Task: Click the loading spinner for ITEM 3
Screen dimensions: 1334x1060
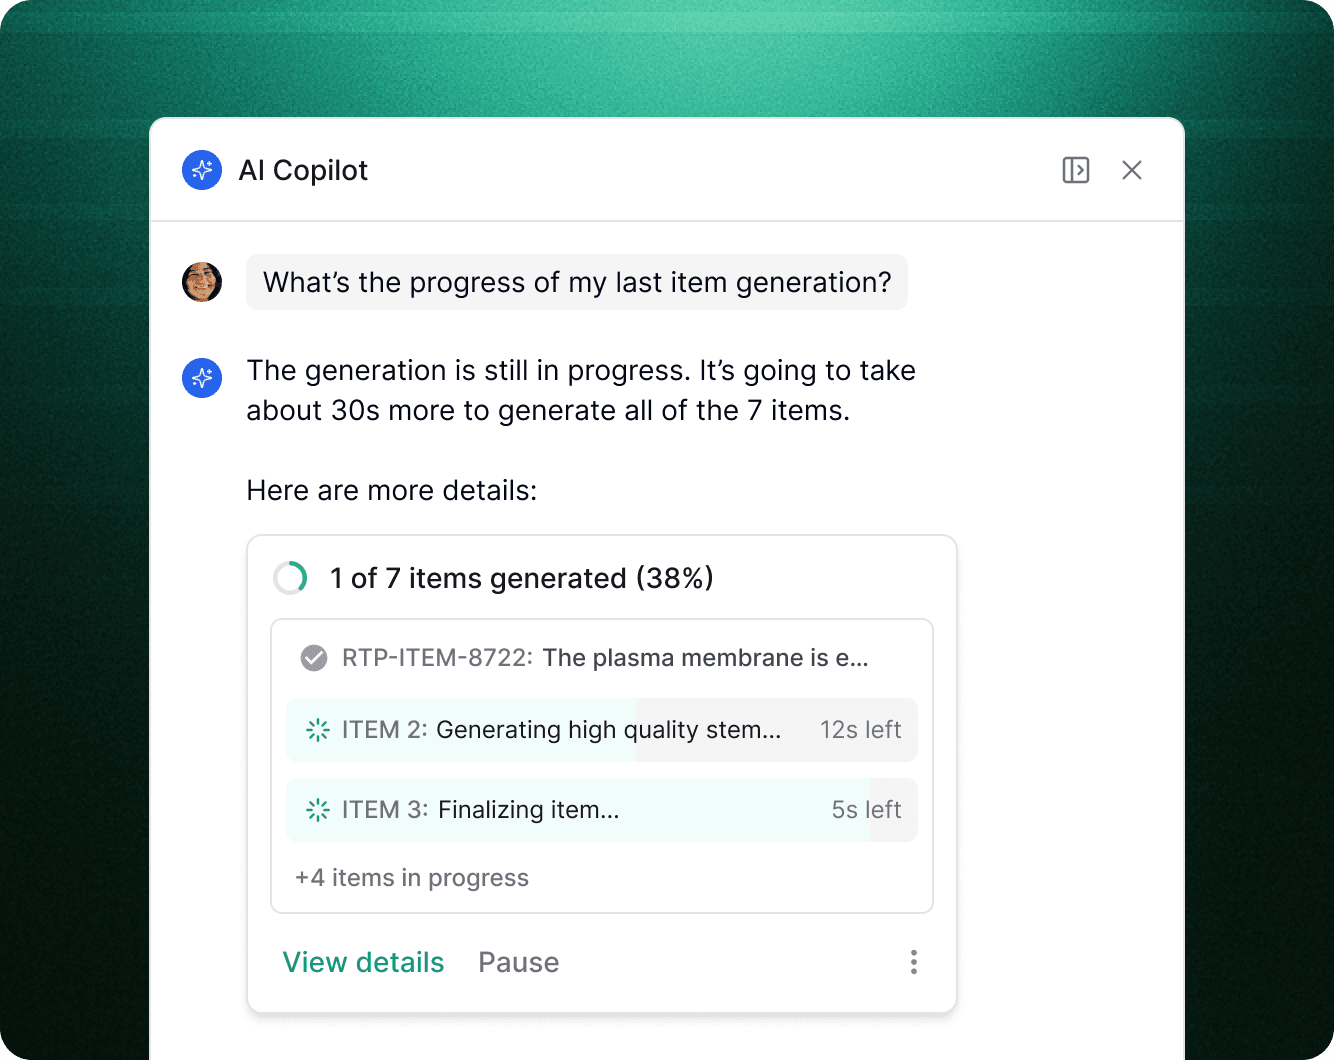Action: 318,810
